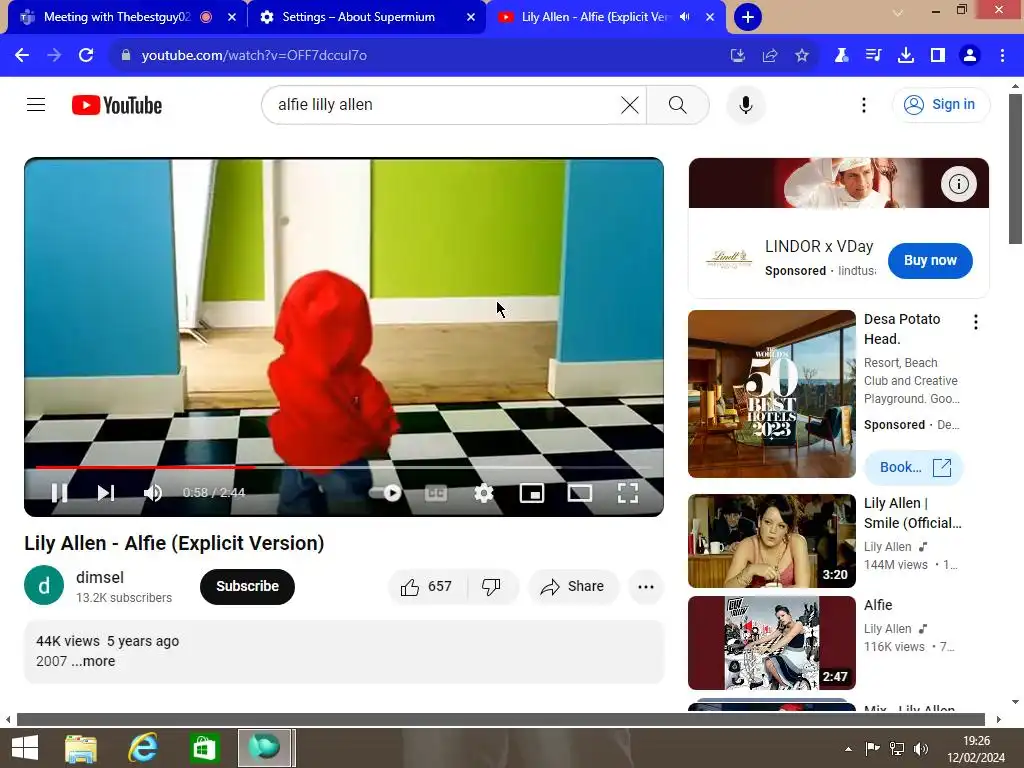Open the menu for Desa Potato Head ad
Screen dimensions: 1024x768
[976, 321]
